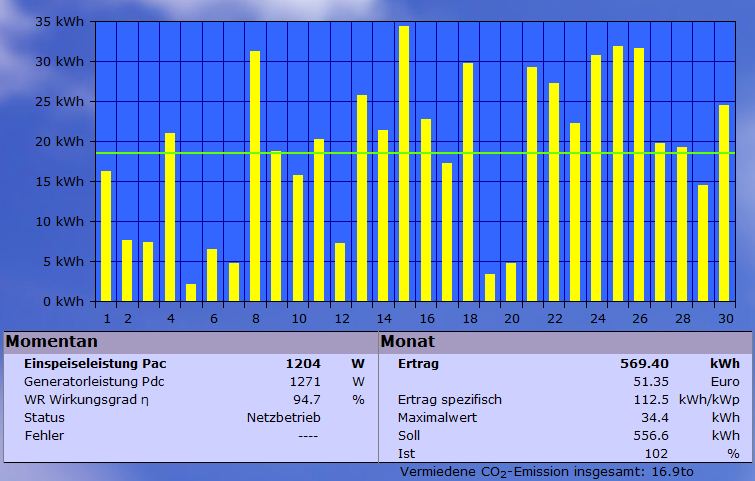
Task: Select 'Ertrag spezifisch' label
Action: (x=450, y=400)
